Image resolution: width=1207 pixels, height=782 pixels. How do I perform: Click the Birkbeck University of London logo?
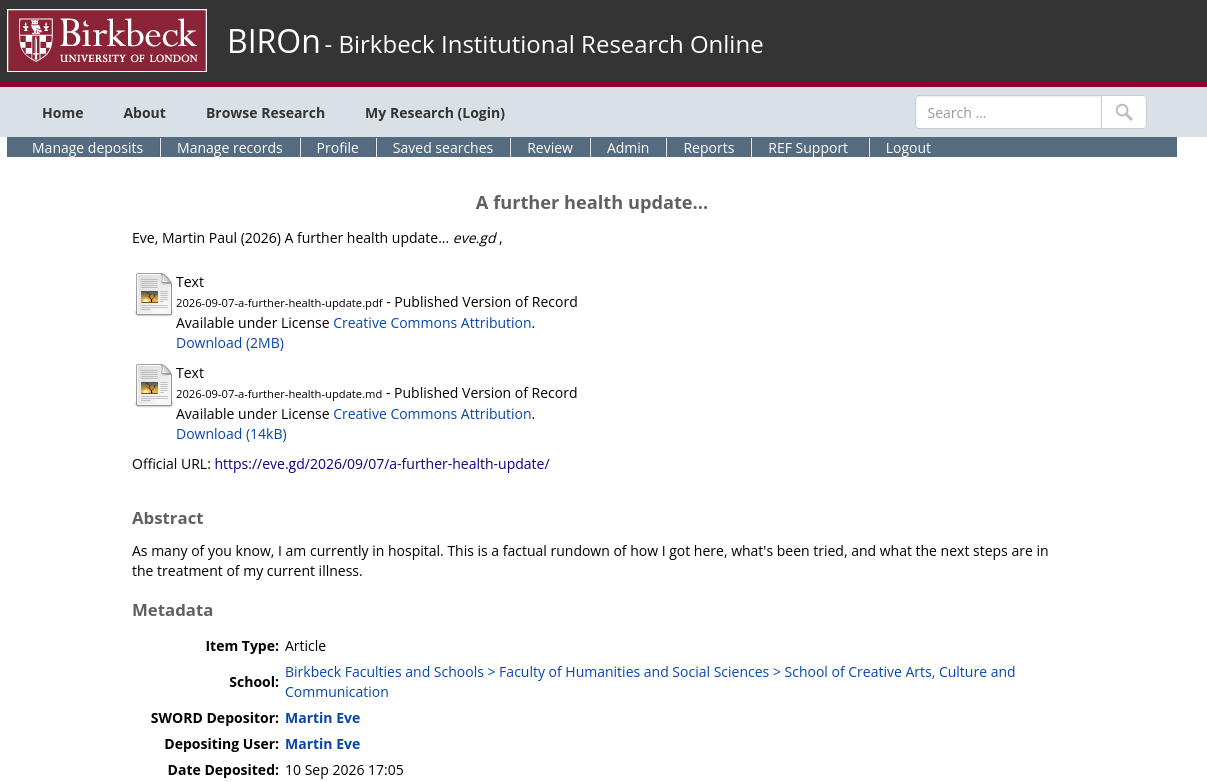[107, 41]
